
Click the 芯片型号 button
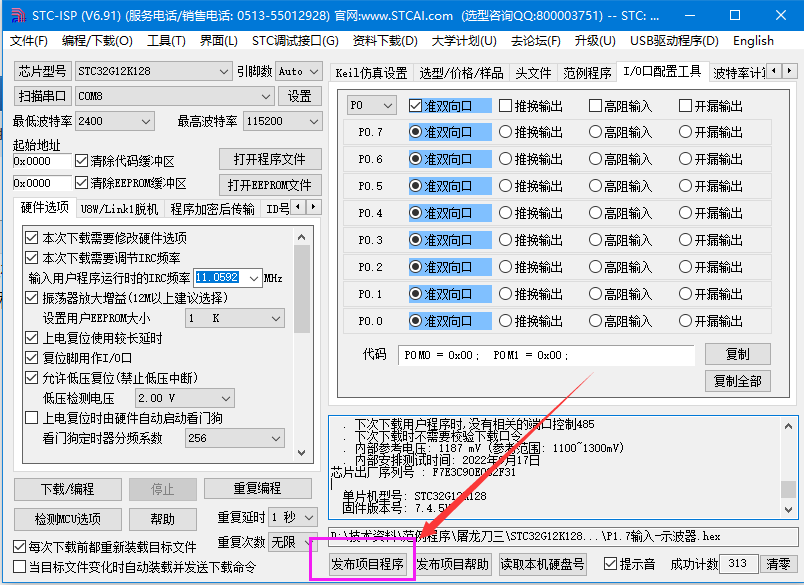(x=43, y=71)
